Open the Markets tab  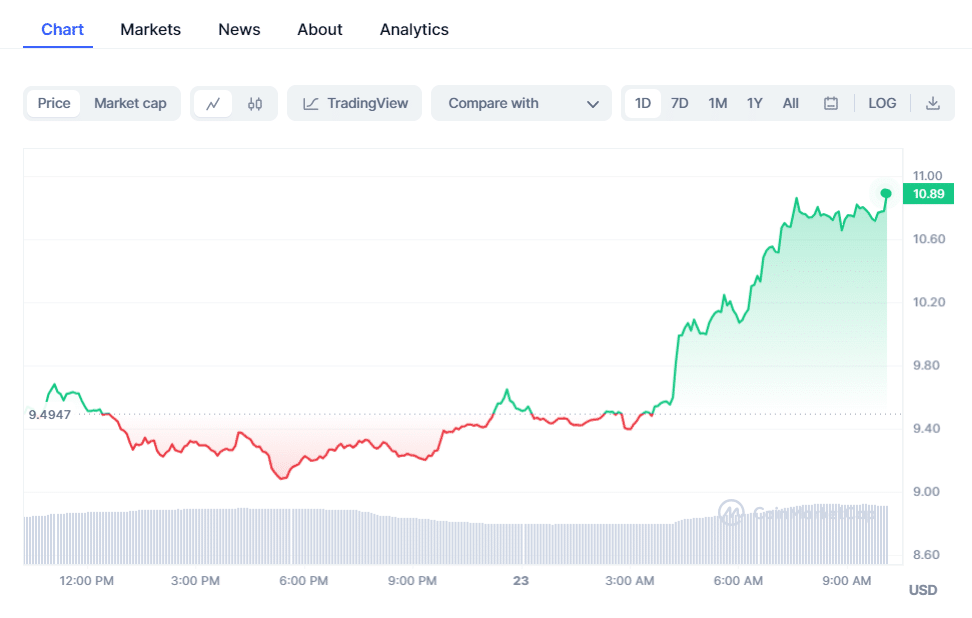150,29
